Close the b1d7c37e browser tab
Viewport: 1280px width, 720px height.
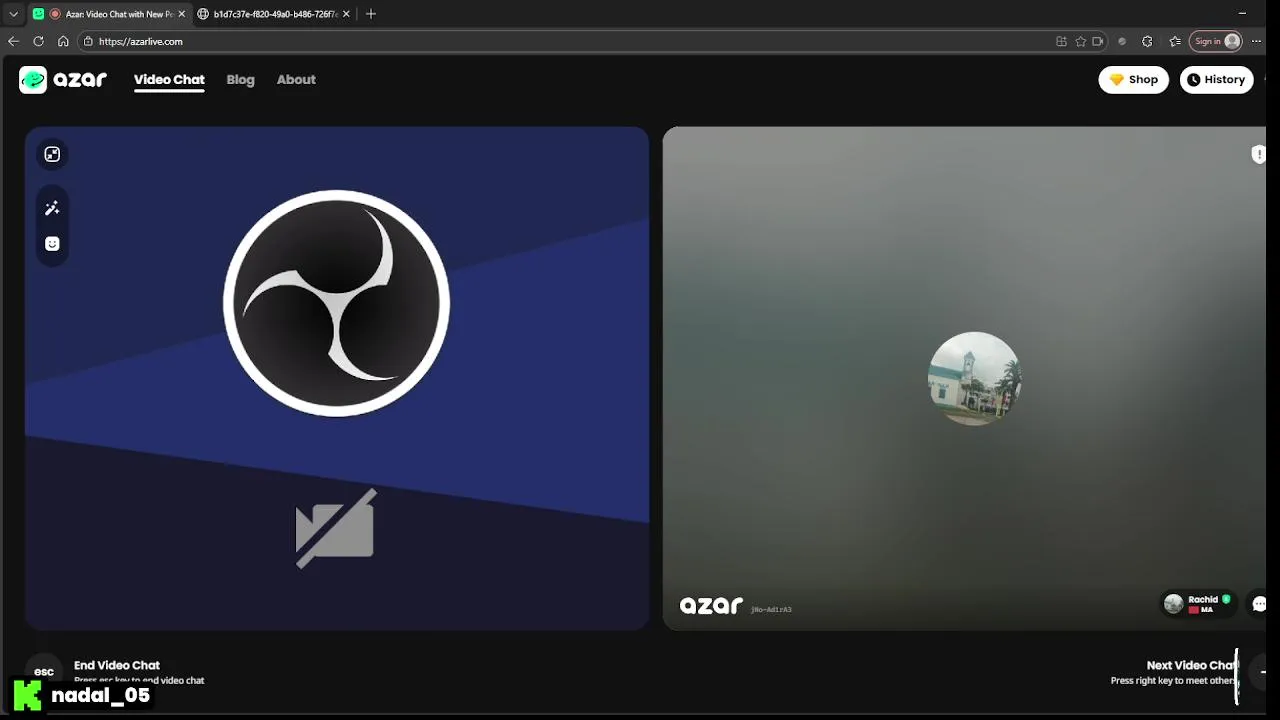coord(346,14)
